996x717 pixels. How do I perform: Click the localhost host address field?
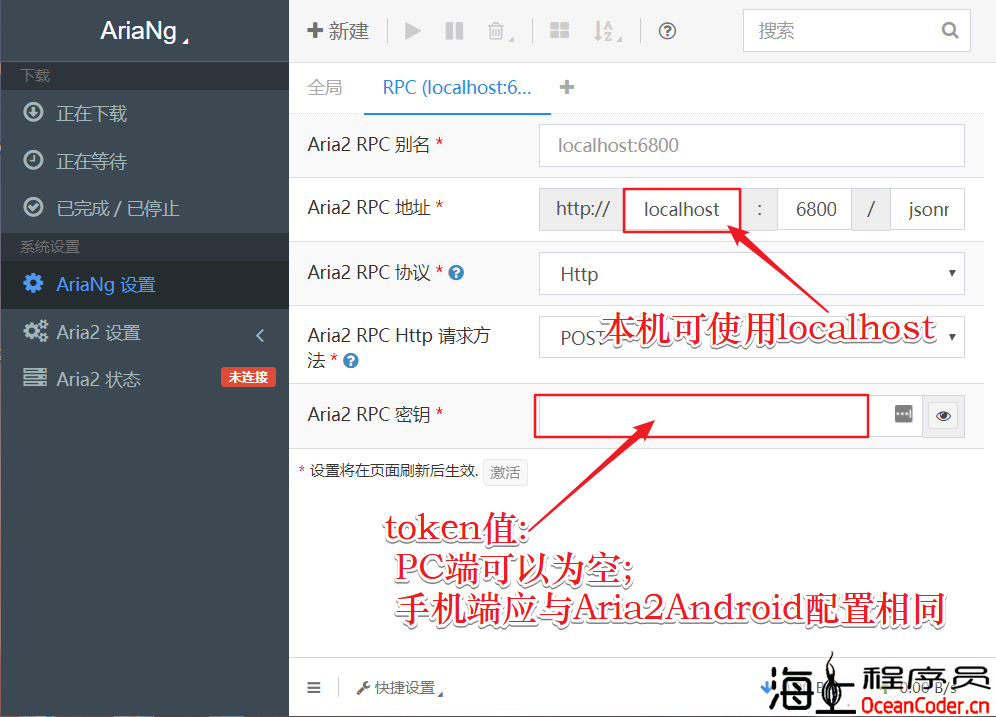pyautogui.click(x=682, y=209)
